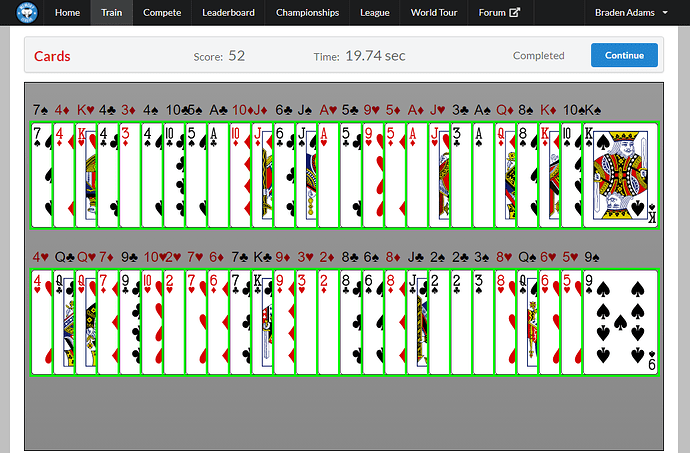The height and width of the screenshot is (453, 690).
Task: Switch to the Train section
Action: (x=111, y=13)
